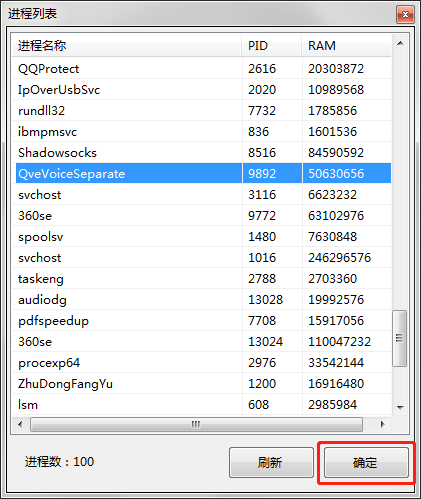Sort by PID column header
Image resolution: width=421 pixels, height=499 pixels.
(272, 46)
